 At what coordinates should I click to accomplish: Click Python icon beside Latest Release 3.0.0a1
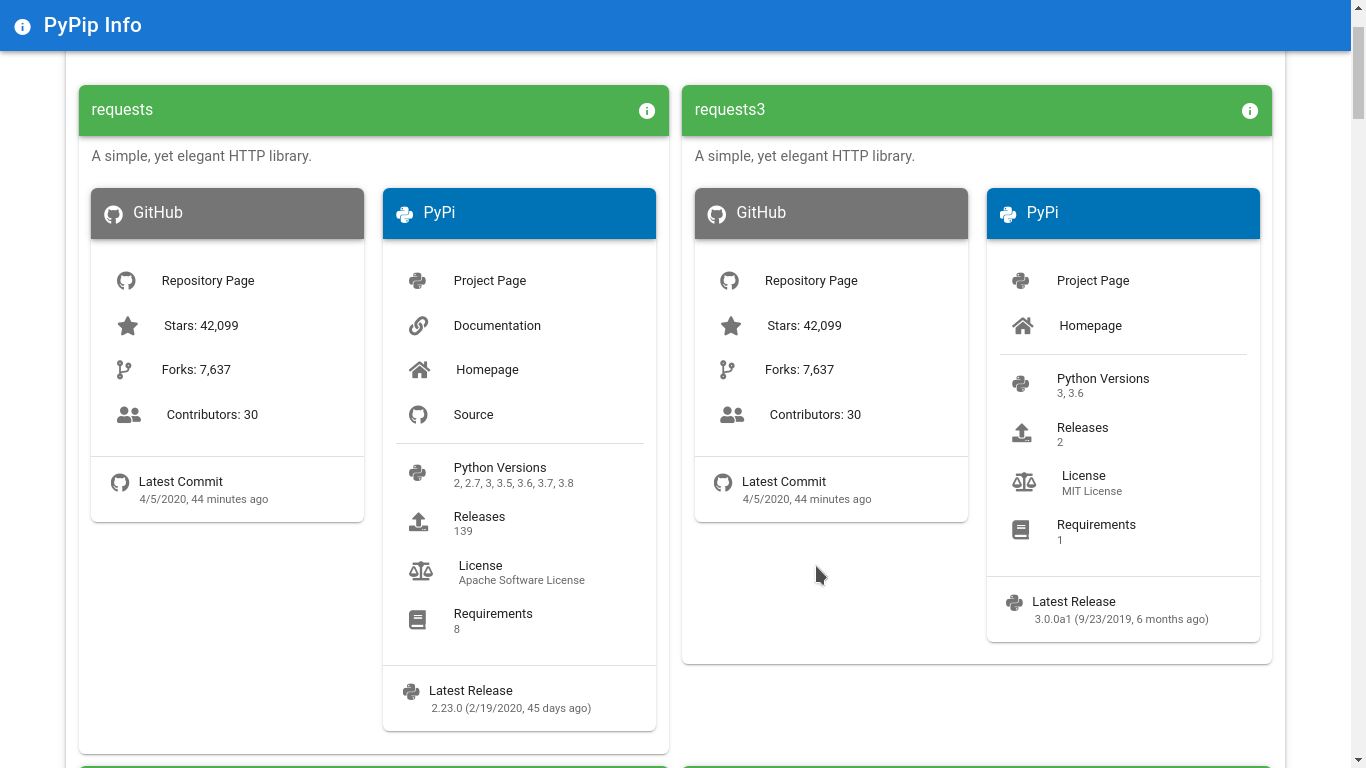tap(1014, 603)
